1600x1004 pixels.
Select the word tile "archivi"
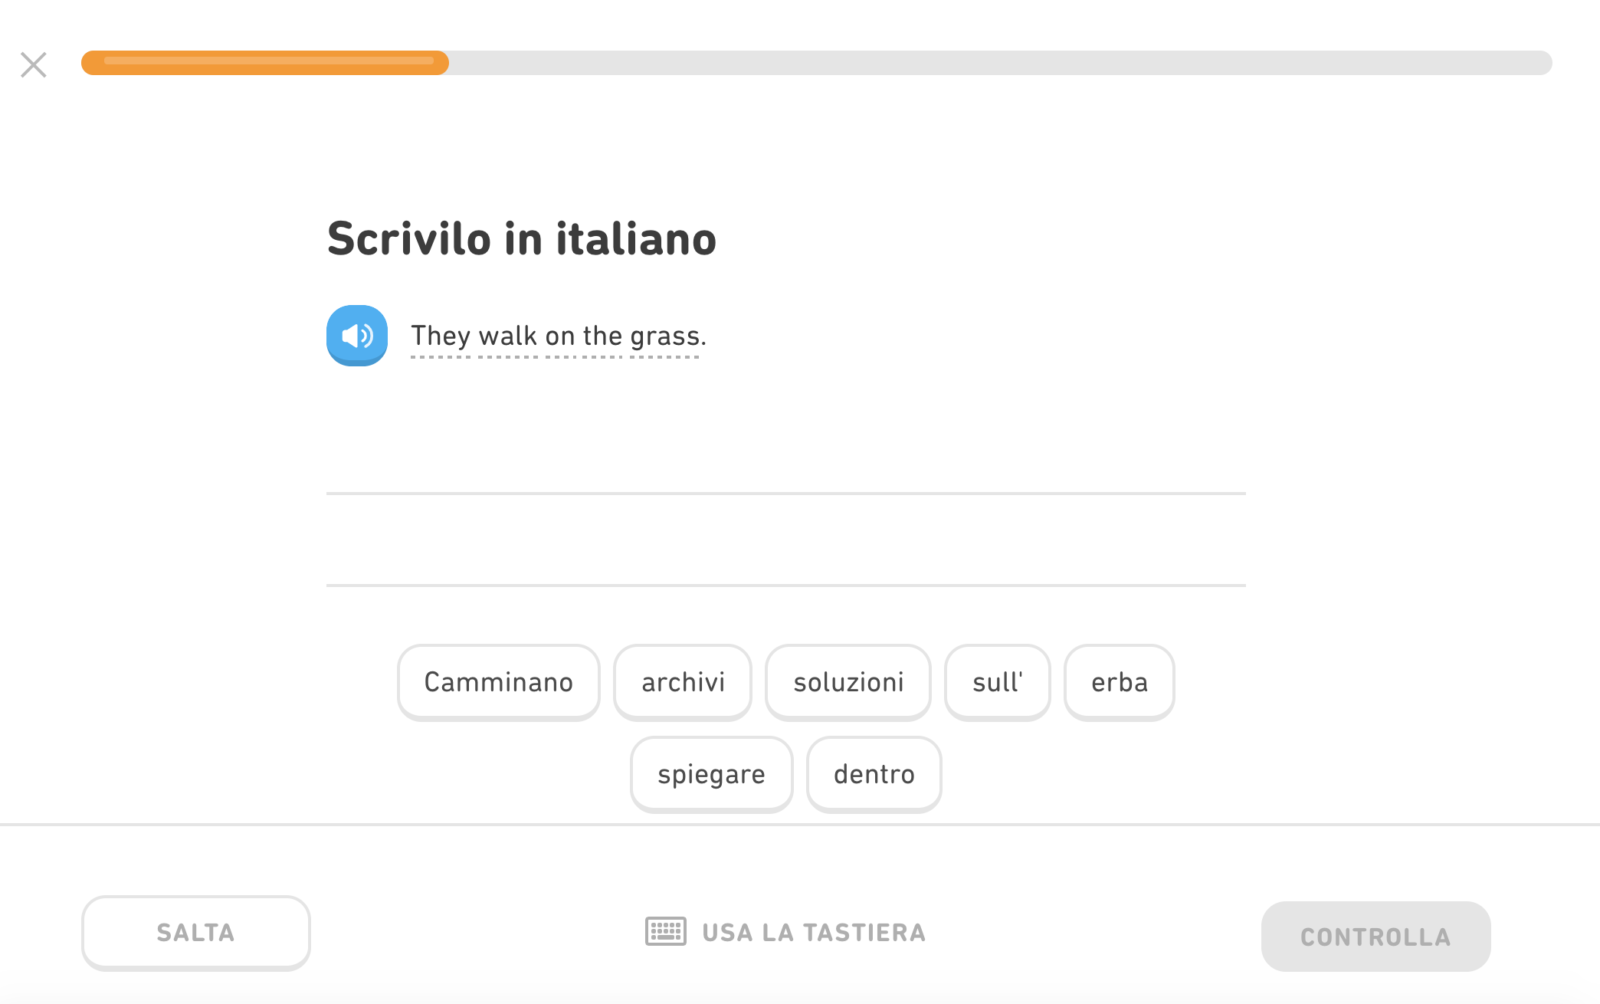(683, 682)
